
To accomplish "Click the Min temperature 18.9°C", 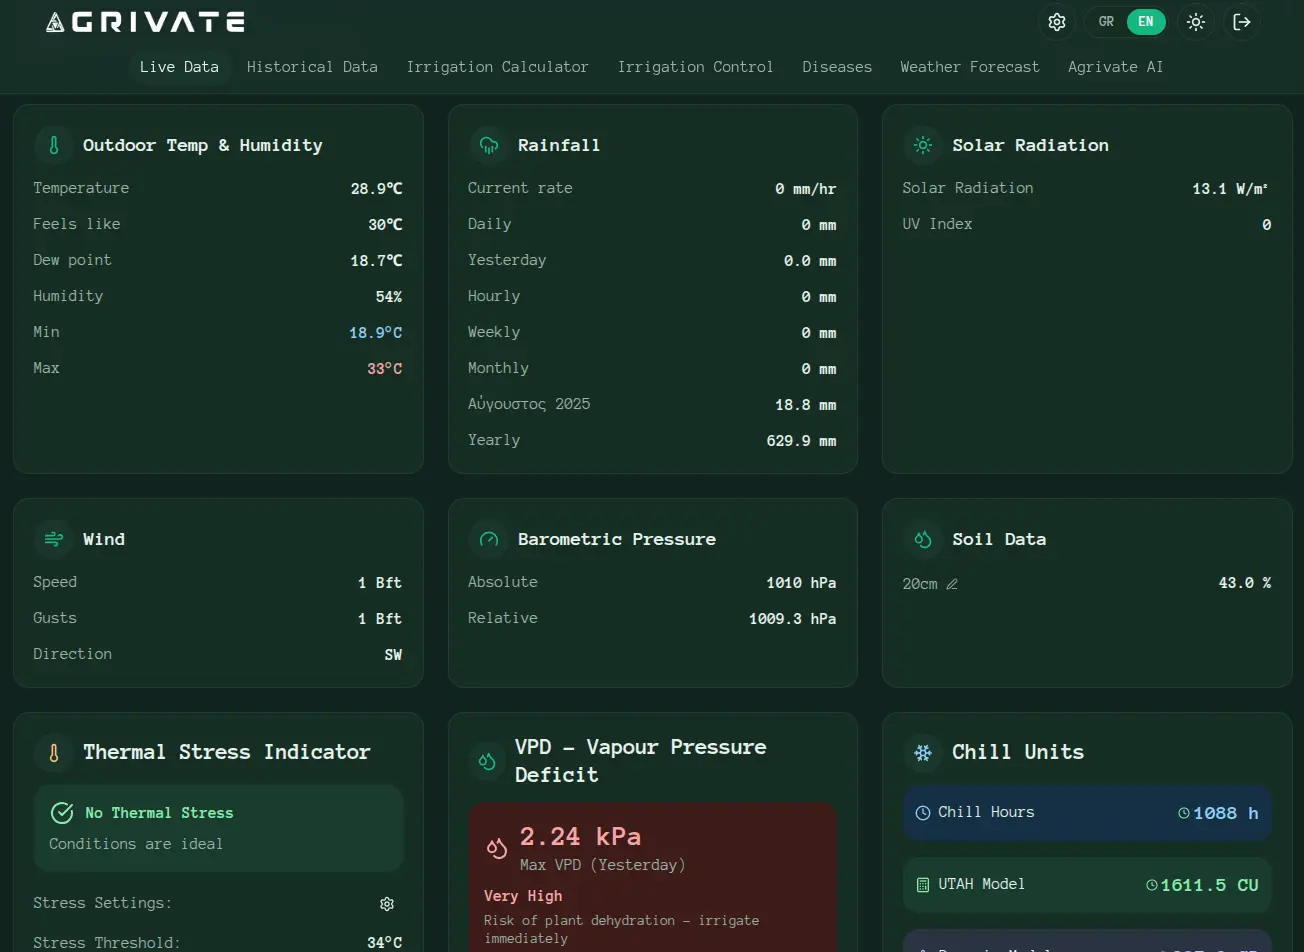I will [376, 333].
